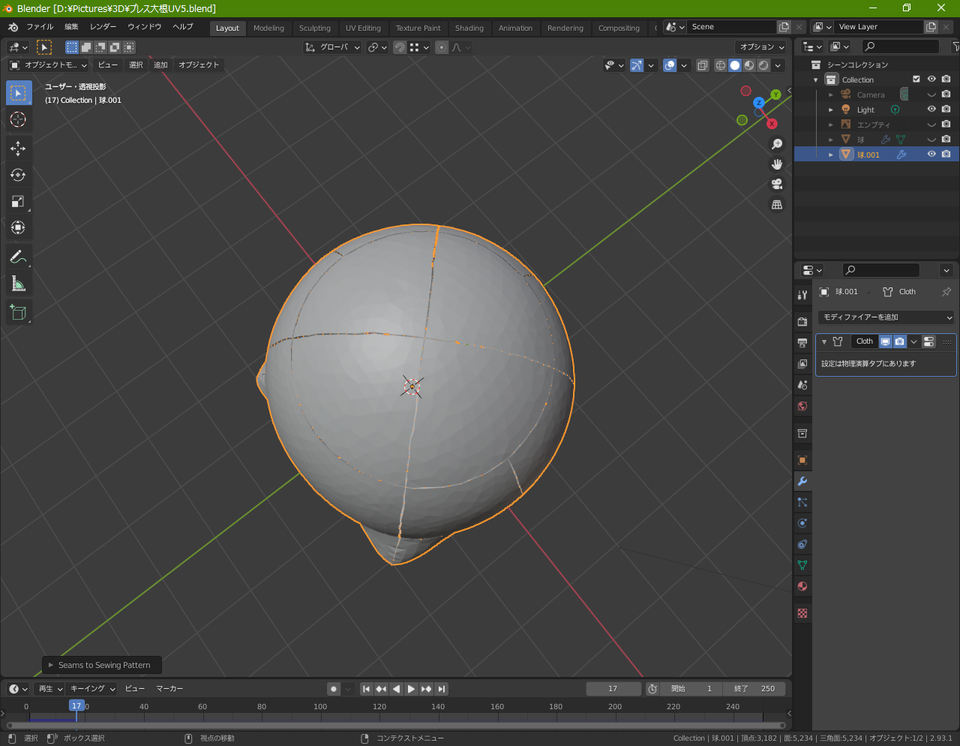The width and height of the screenshot is (960, 746).
Task: Open the オブジェクト menu in viewport header
Action: 198,65
